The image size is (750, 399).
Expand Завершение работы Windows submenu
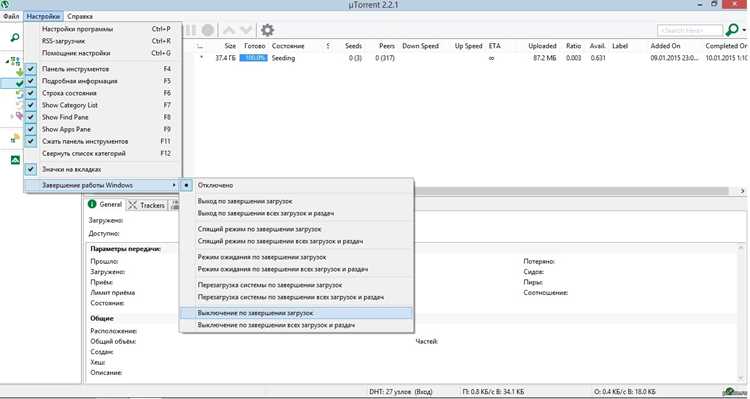tap(103, 185)
